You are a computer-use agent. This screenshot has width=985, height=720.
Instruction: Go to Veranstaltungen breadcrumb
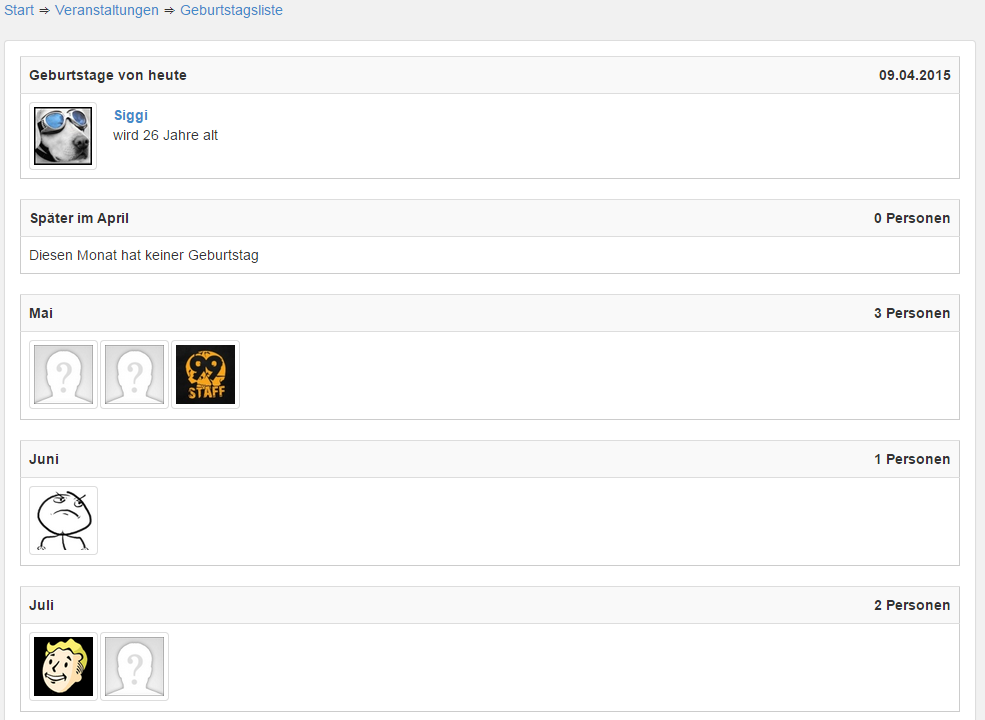(x=107, y=10)
